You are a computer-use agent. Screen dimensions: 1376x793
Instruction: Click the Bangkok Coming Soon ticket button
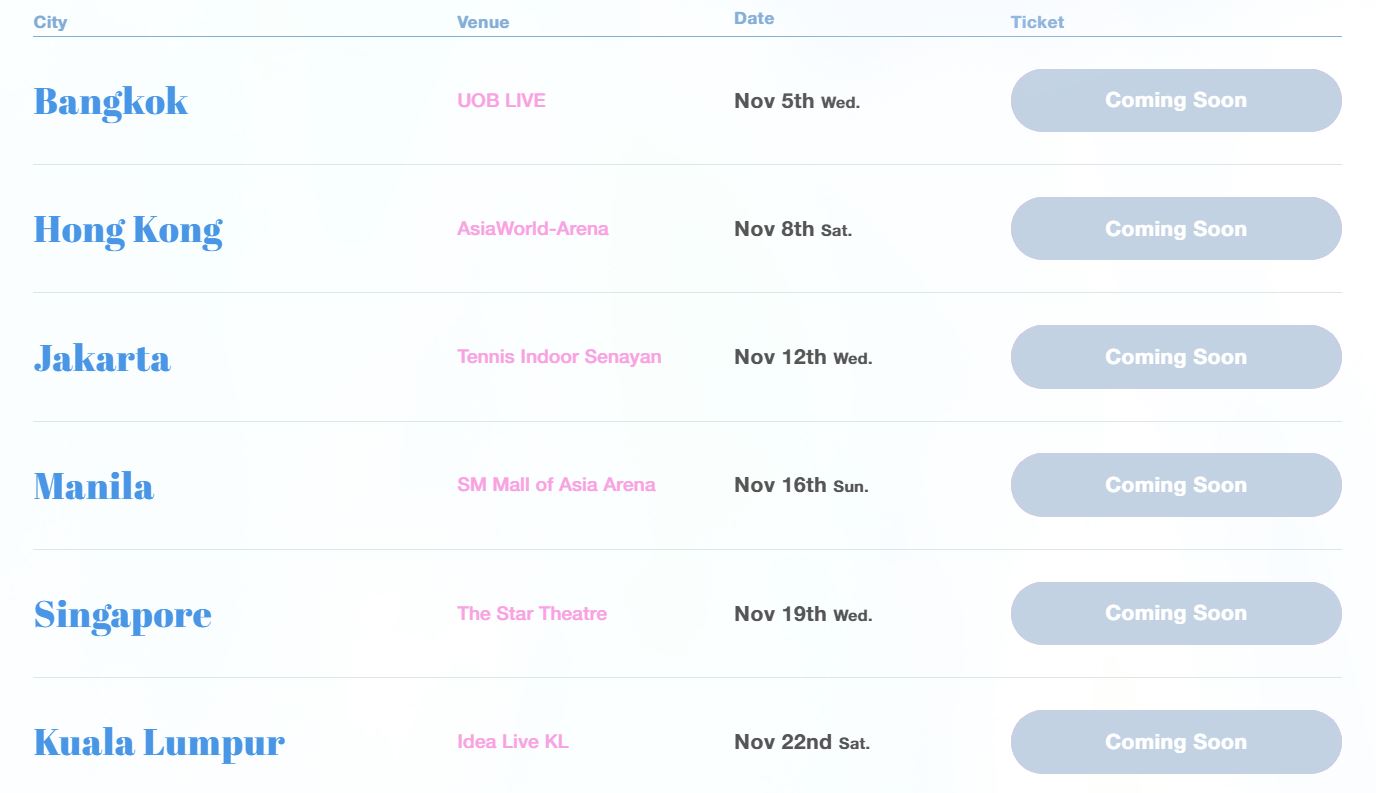pyautogui.click(x=1175, y=100)
